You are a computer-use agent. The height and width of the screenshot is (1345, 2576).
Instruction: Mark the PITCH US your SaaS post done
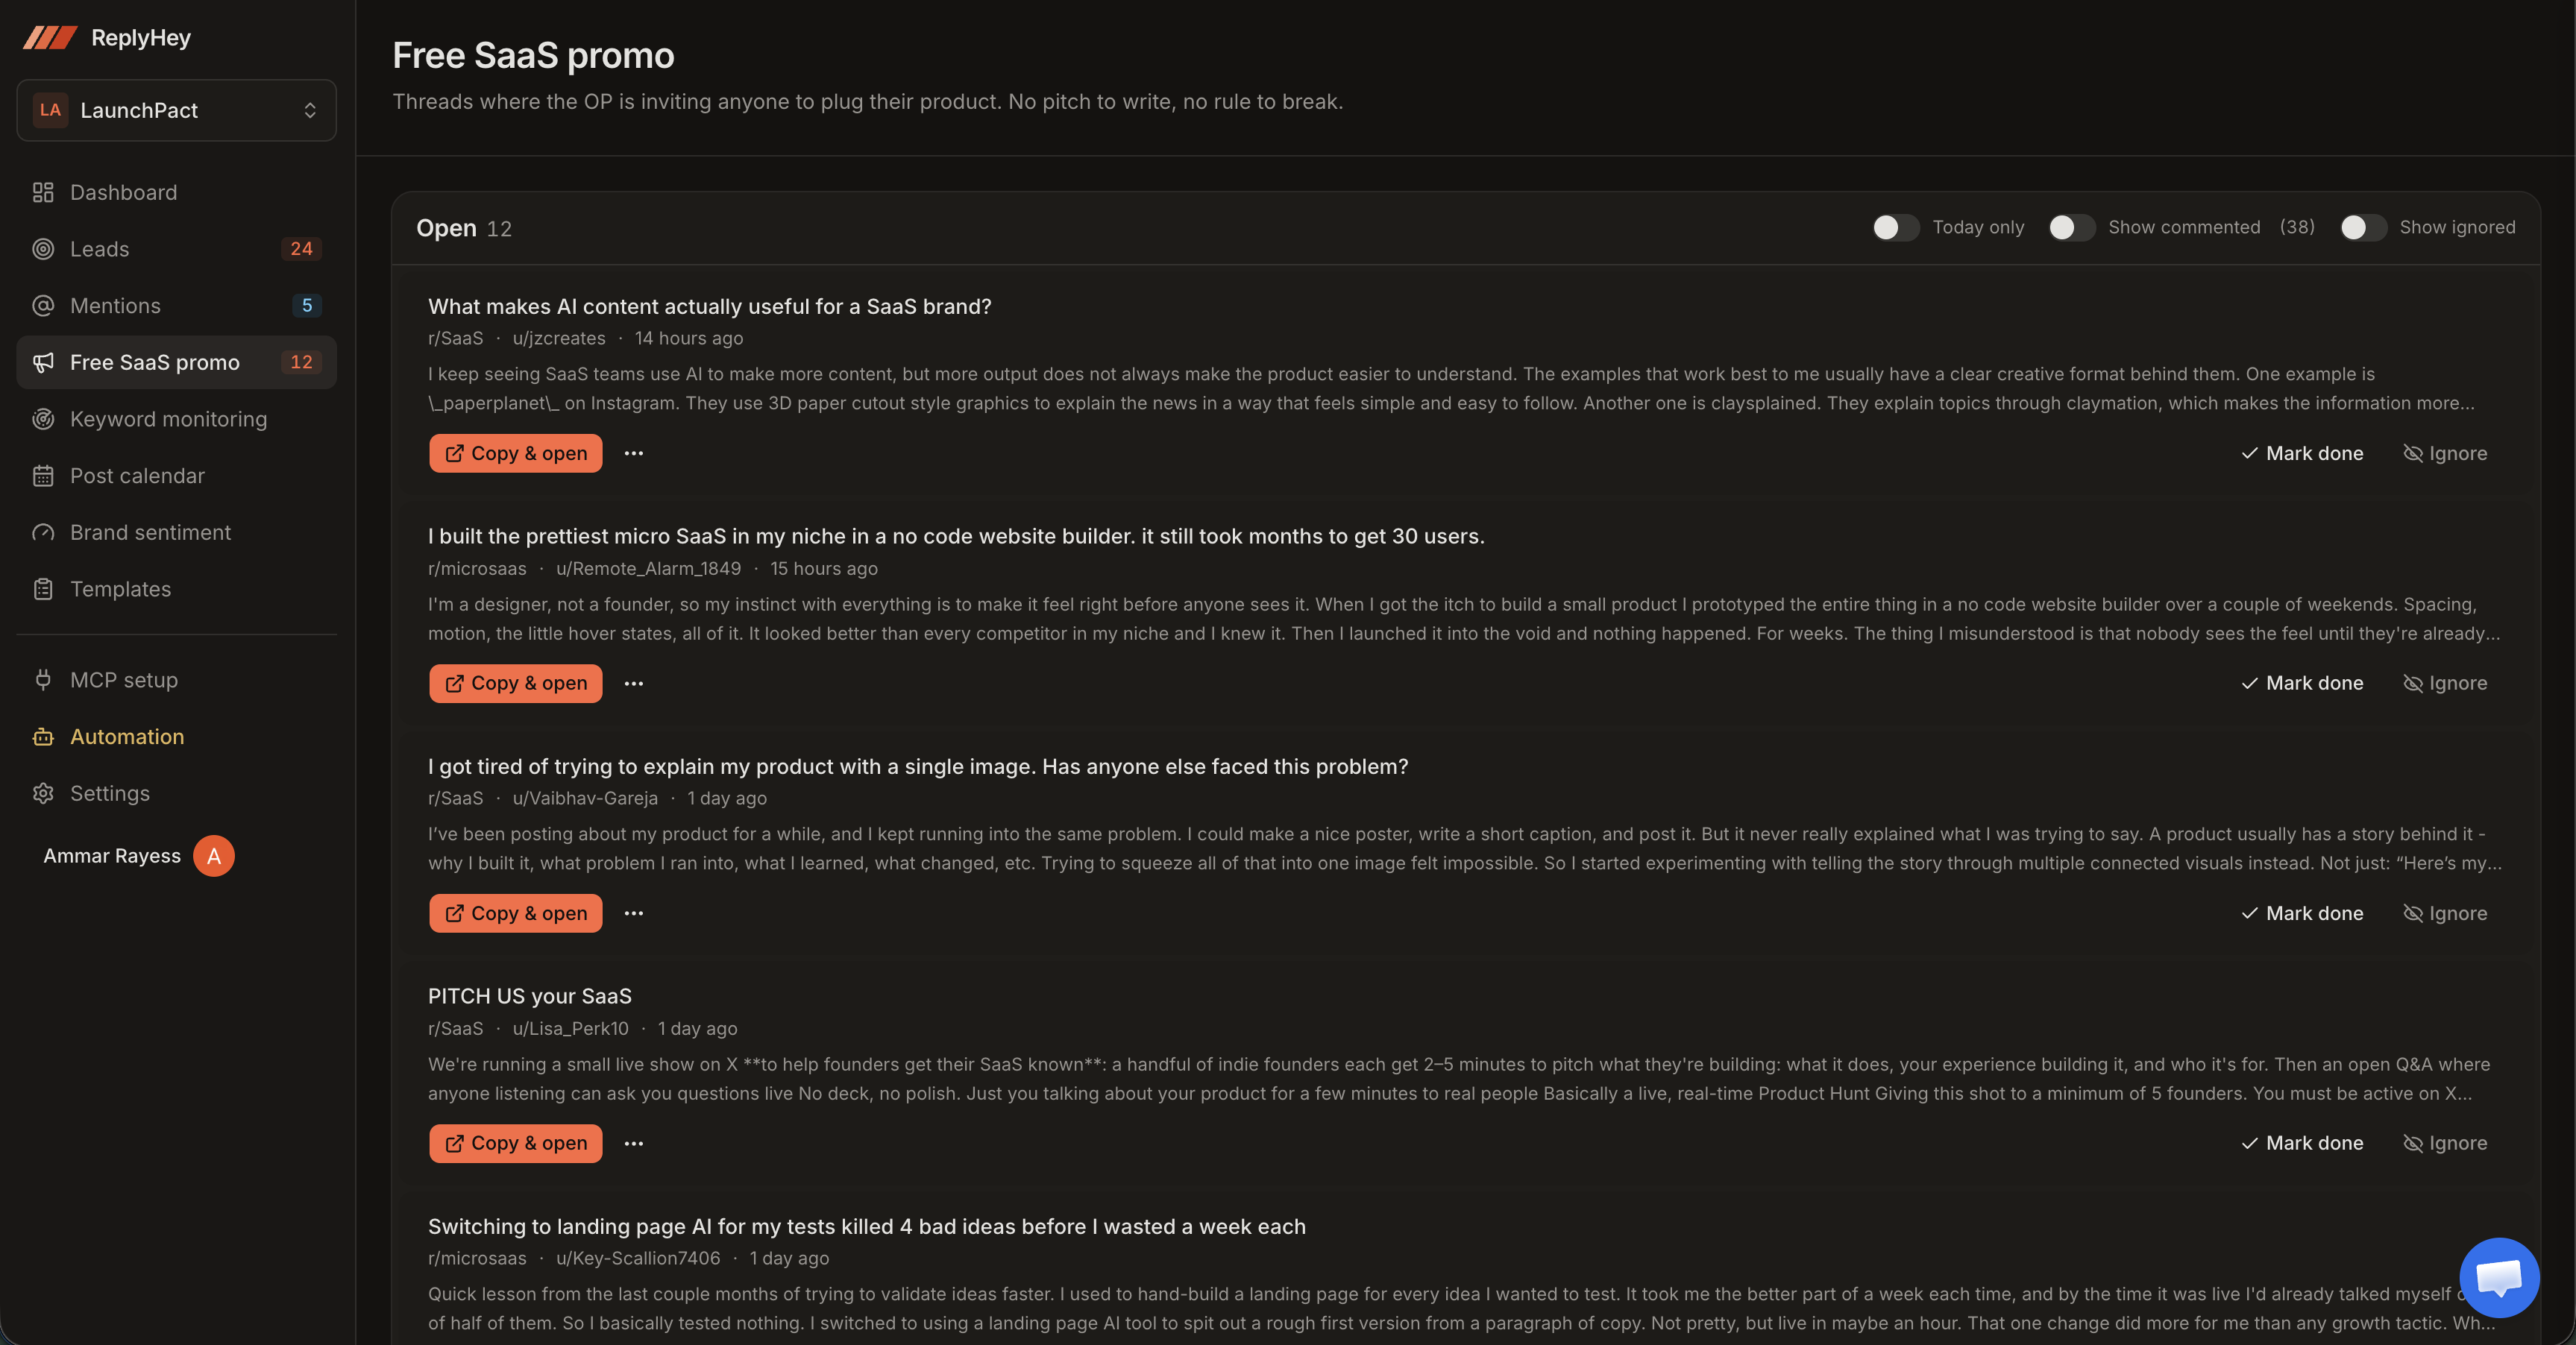point(2302,1143)
